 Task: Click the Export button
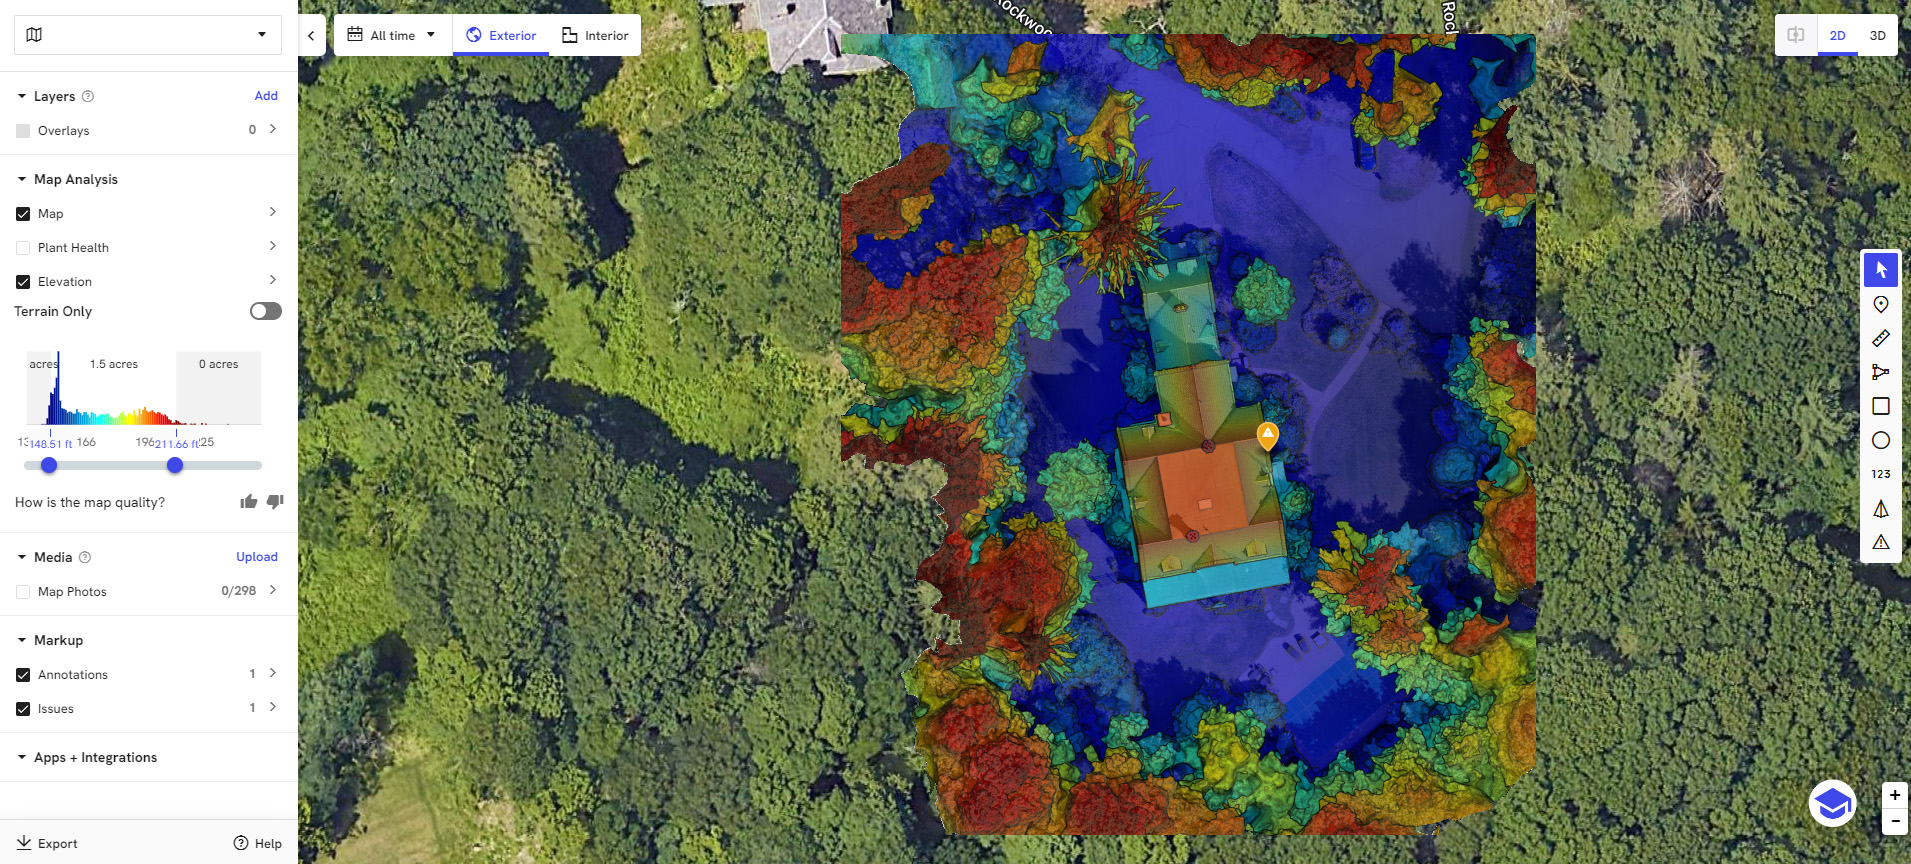46,843
